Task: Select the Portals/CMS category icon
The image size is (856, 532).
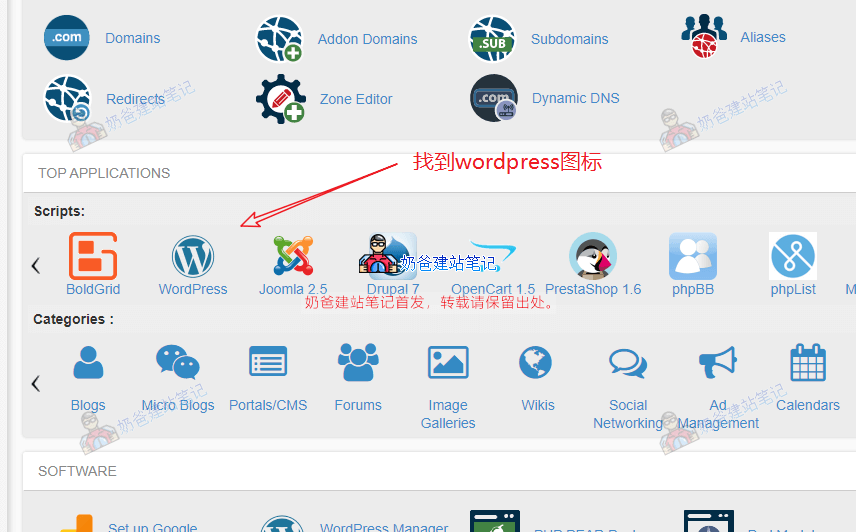Action: click(x=268, y=361)
